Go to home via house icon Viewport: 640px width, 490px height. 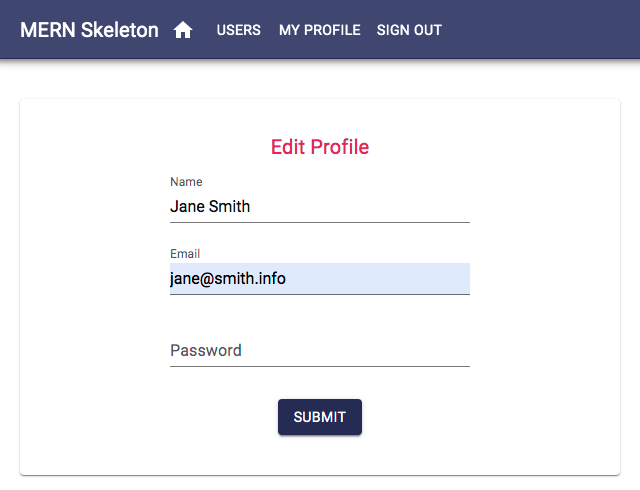[x=183, y=30]
